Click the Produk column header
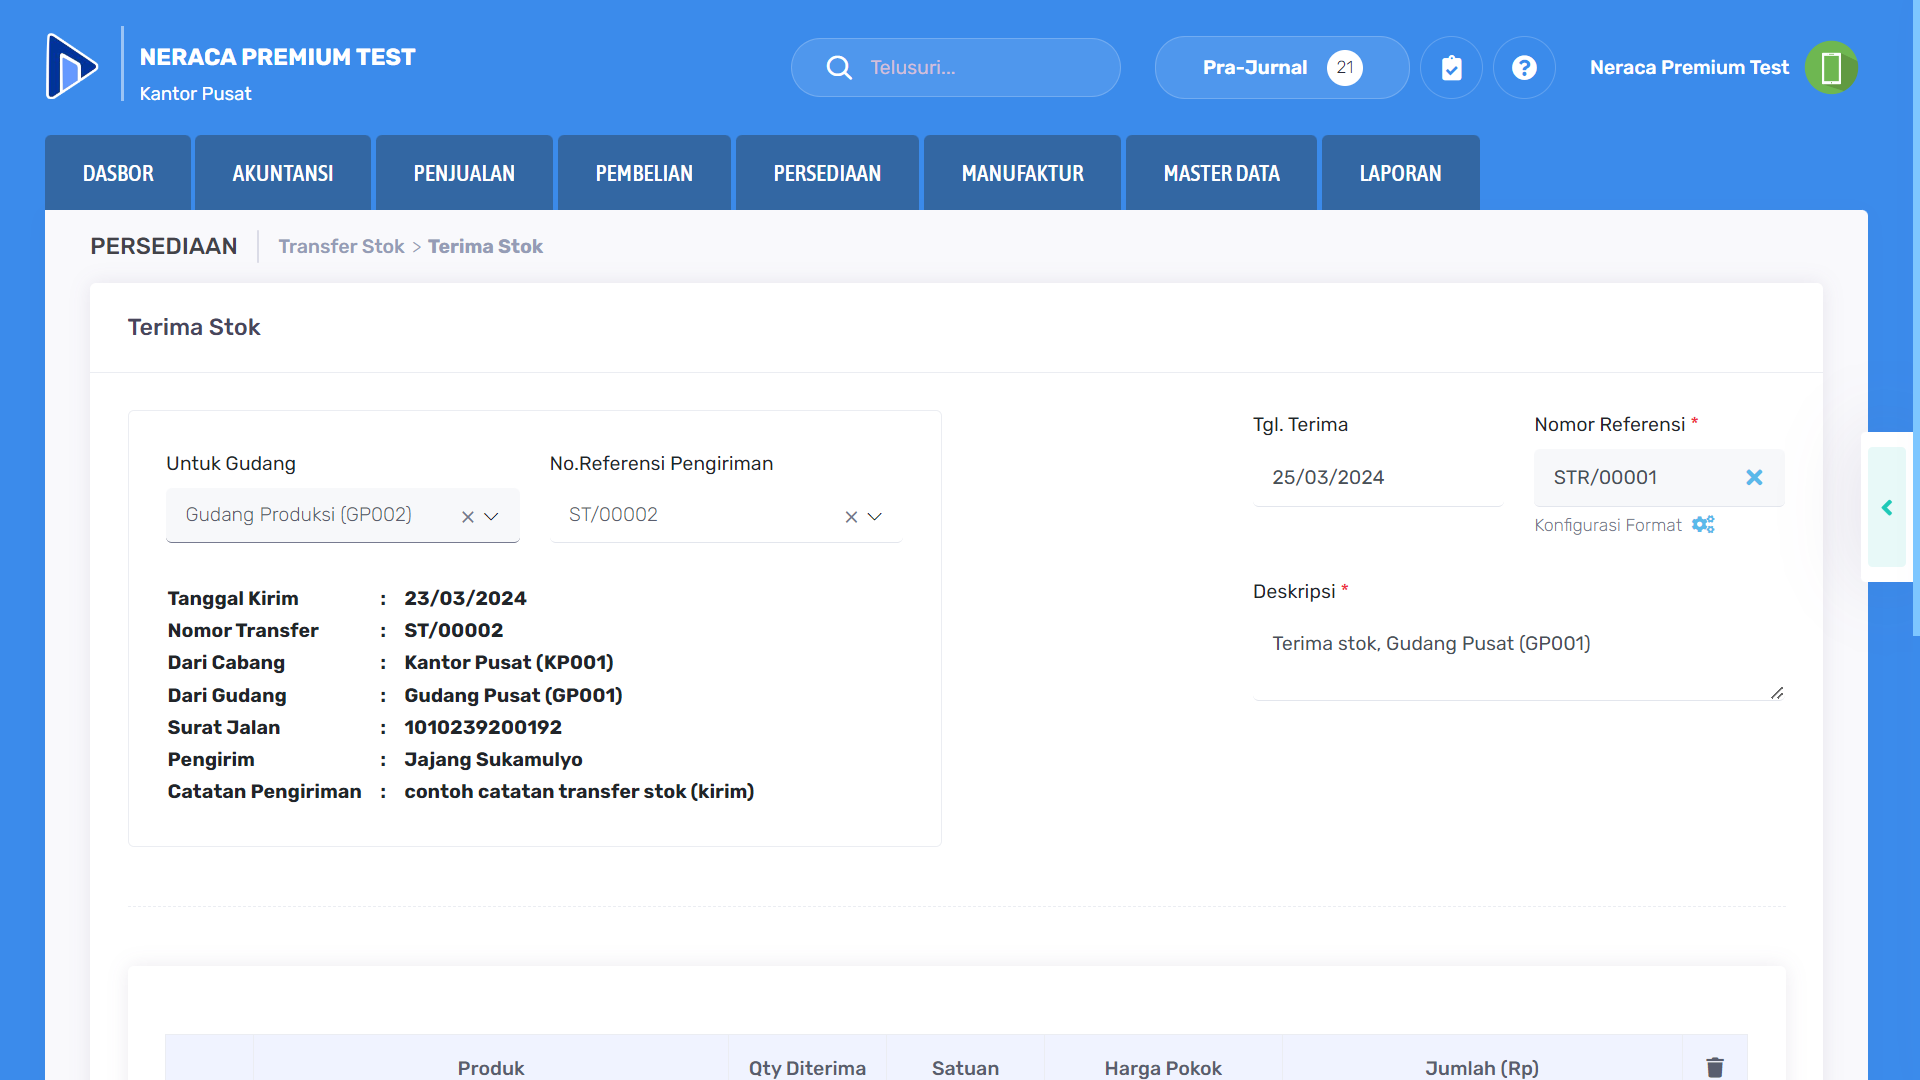The image size is (1920, 1080). click(491, 1068)
